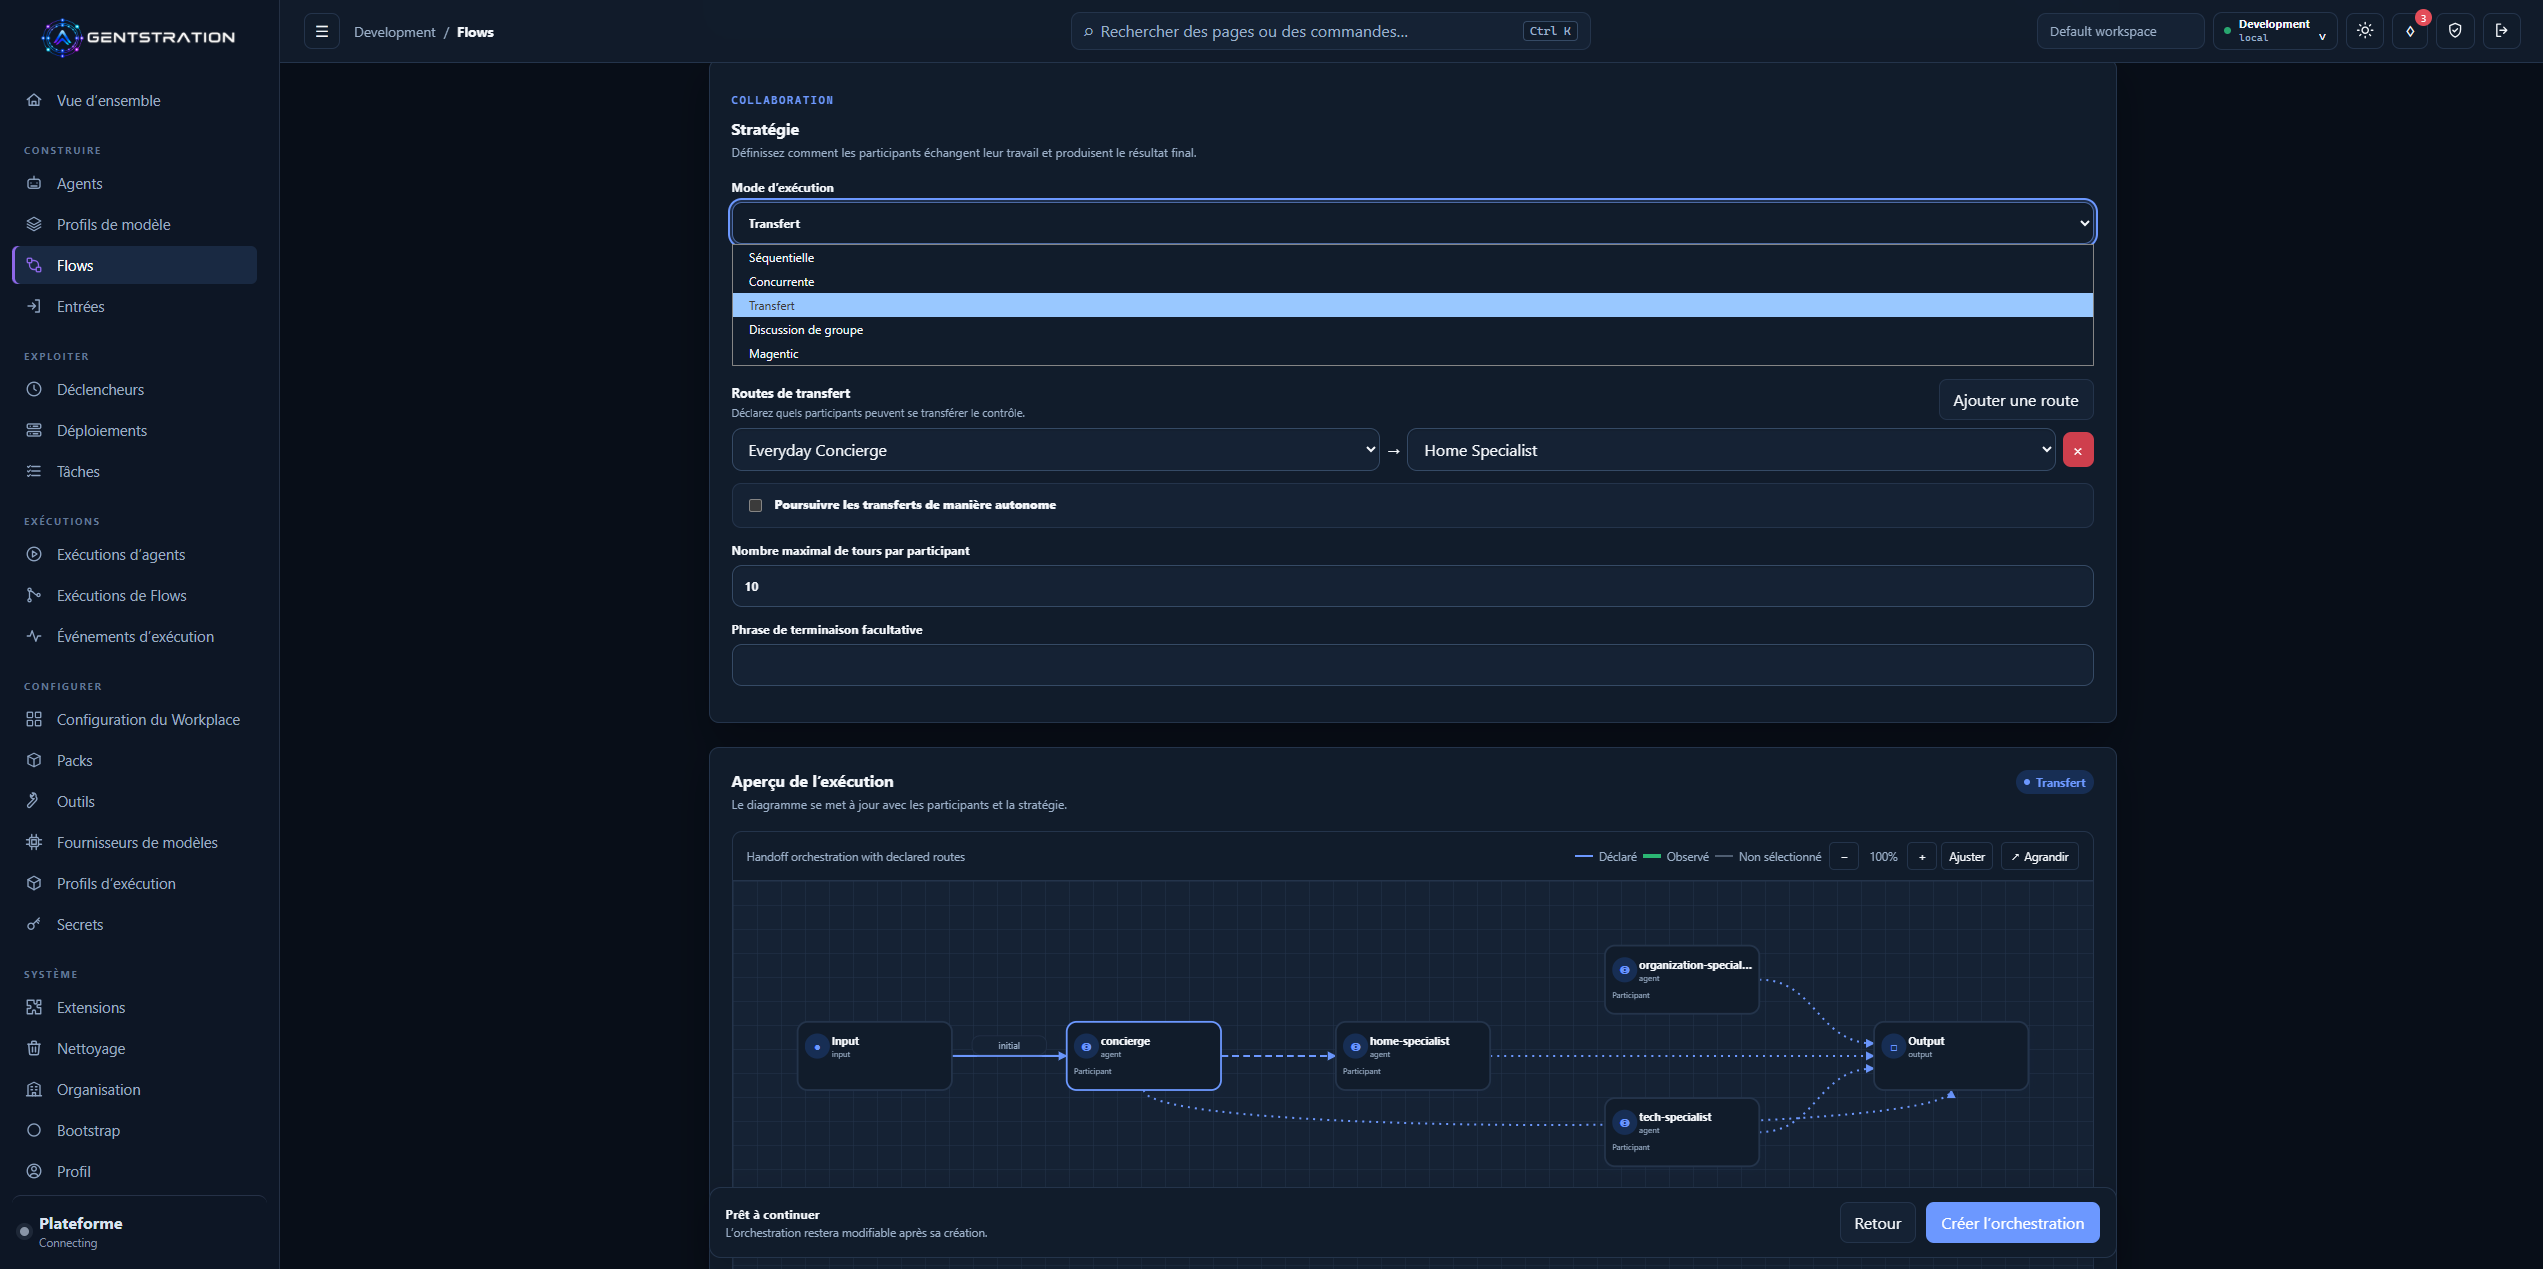
Task: Click the Profil user icon
Action: tap(34, 1171)
